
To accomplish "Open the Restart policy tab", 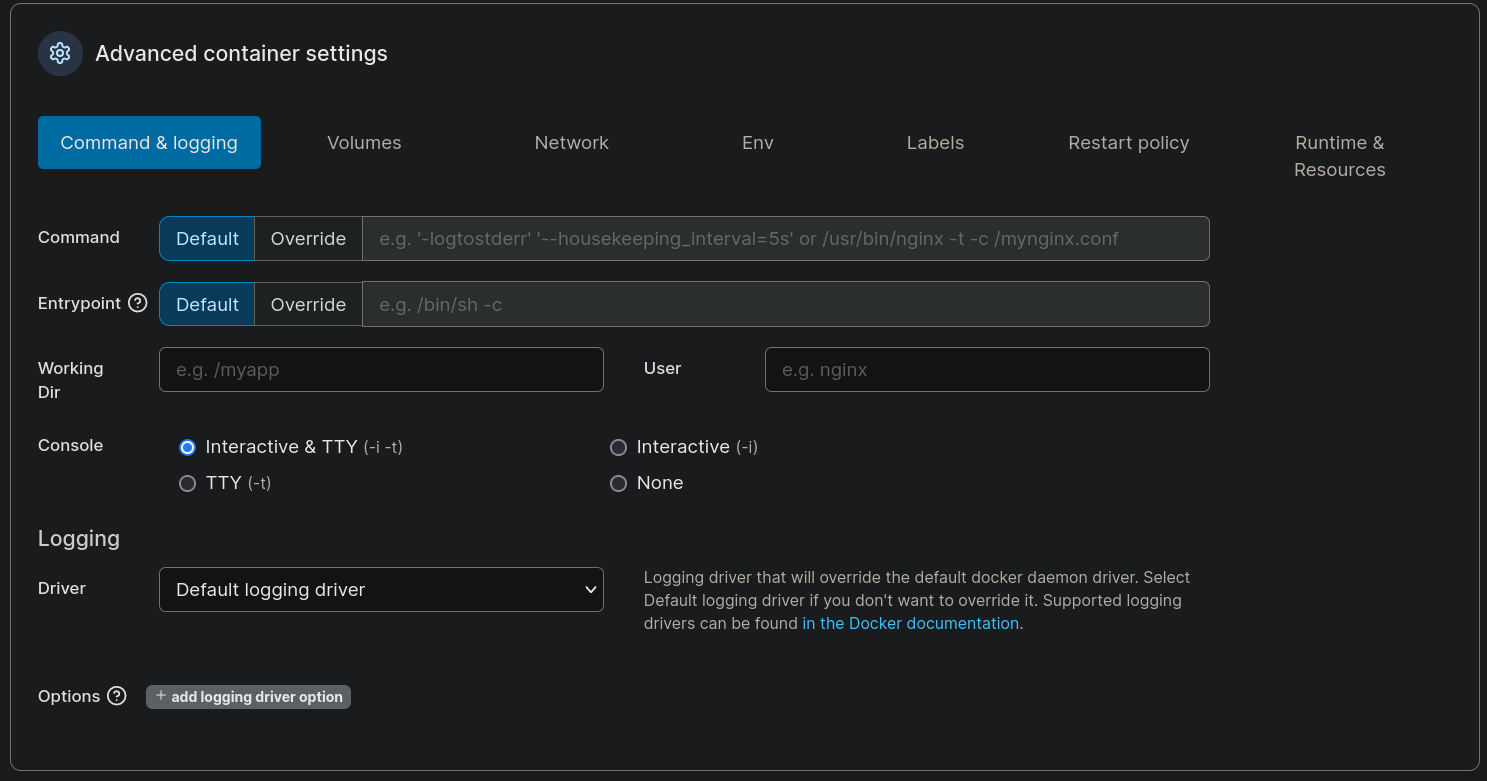I will coord(1129,143).
